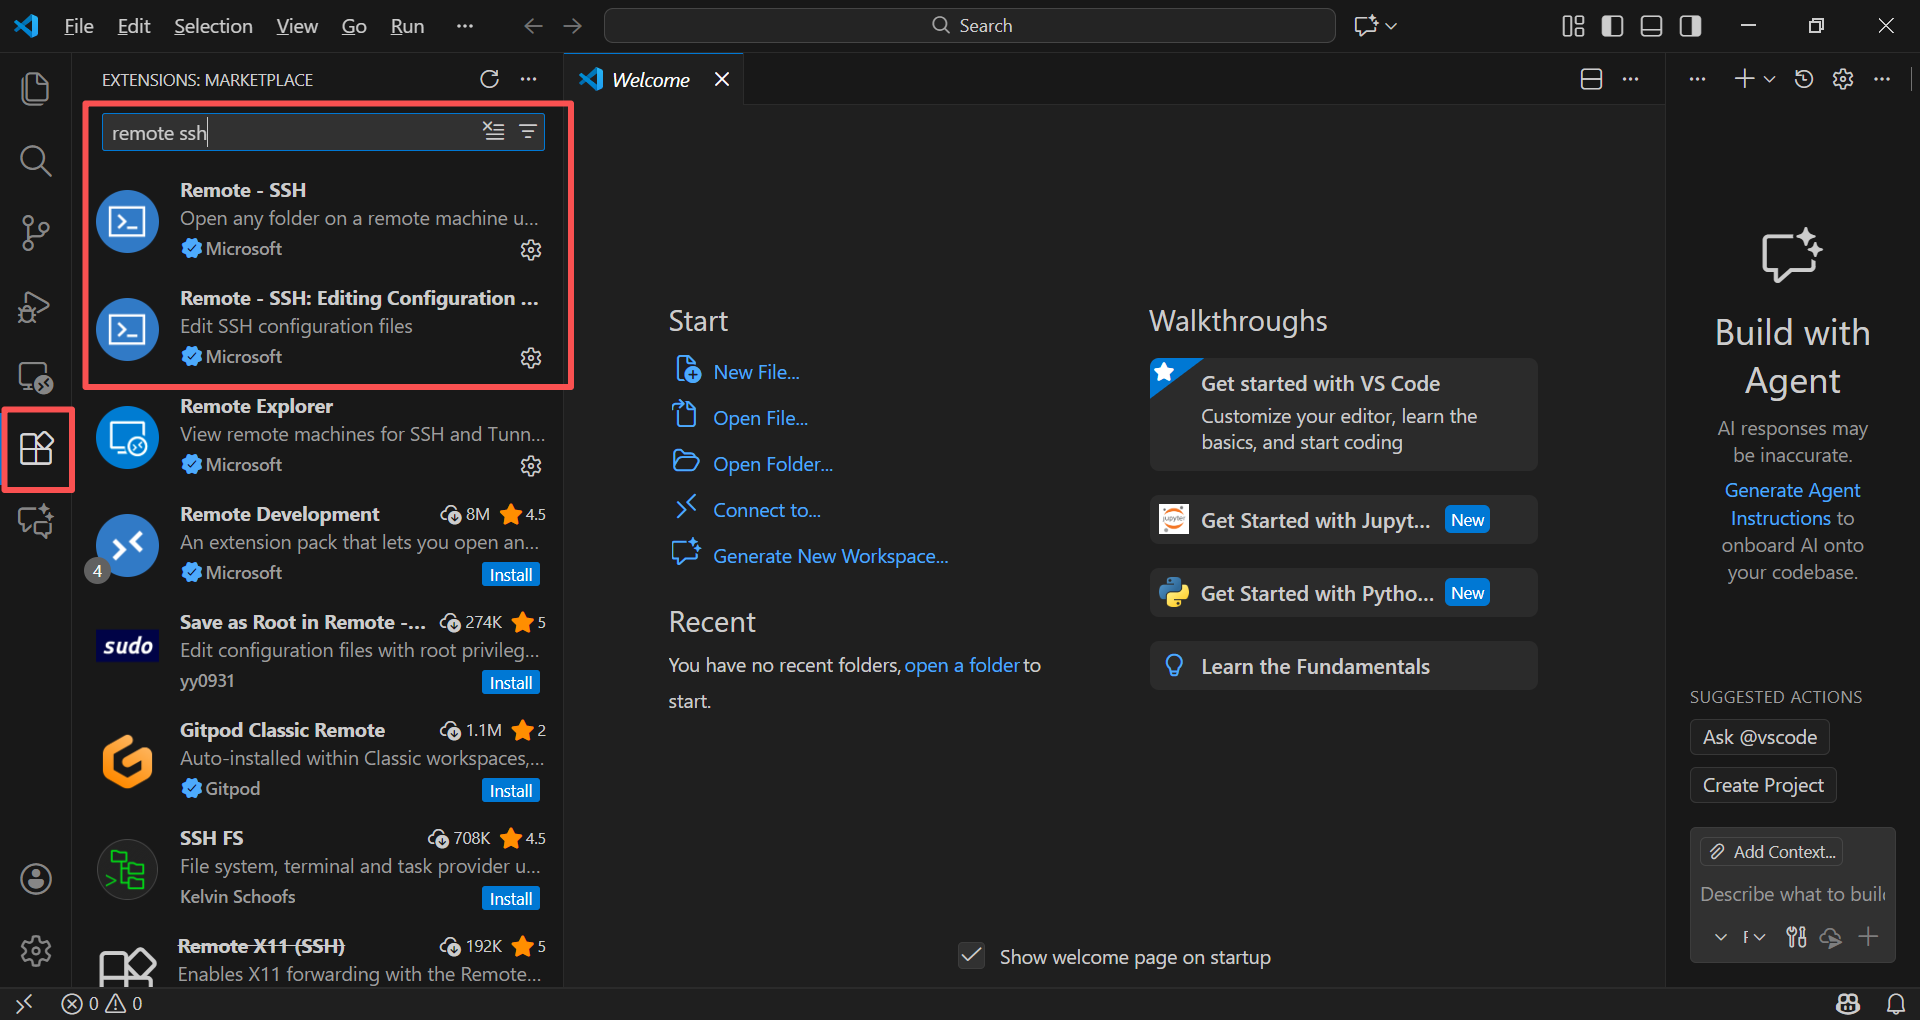
Task: Start a new chat with plus icon
Action: click(1744, 79)
